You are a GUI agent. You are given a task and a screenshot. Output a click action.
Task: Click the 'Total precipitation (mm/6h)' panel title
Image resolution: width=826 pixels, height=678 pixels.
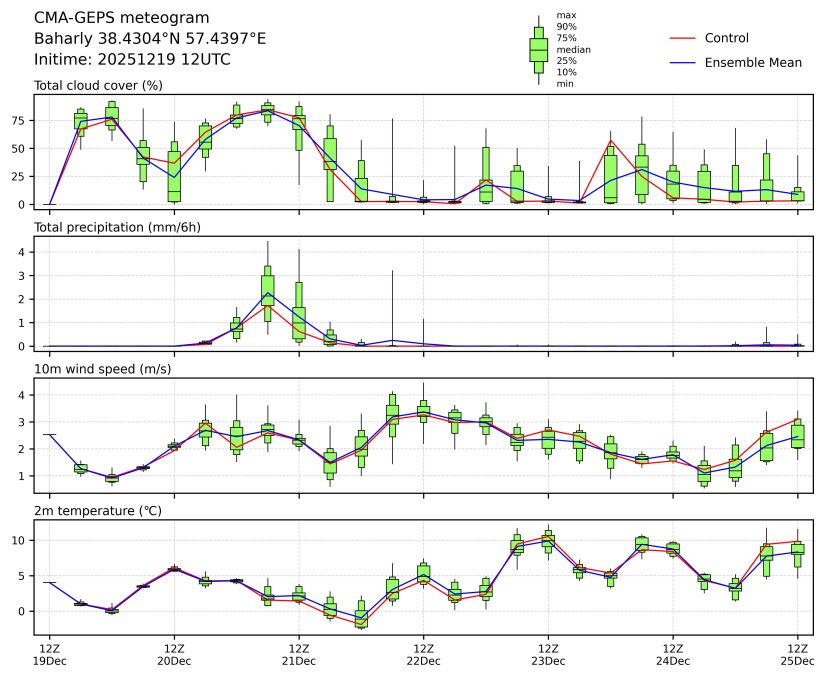[x=118, y=227]
